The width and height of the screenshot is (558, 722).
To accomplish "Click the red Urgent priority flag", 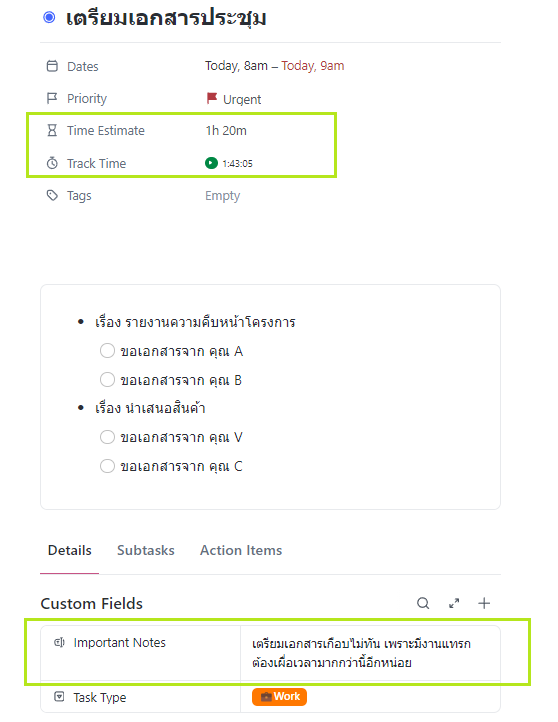I will (x=212, y=98).
